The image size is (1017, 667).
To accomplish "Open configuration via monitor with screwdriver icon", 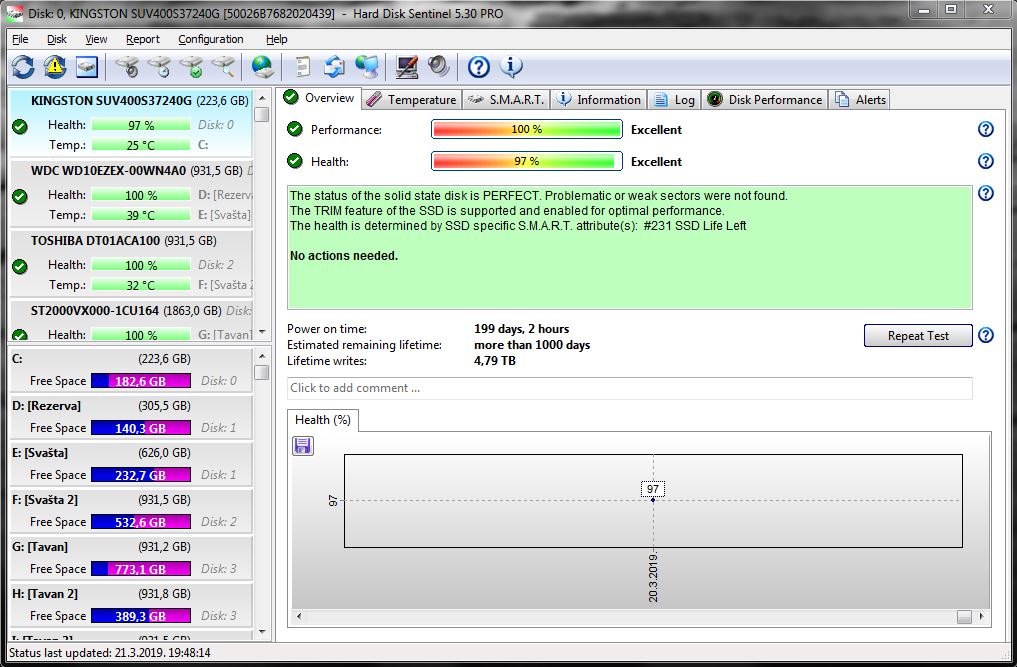I will click(x=407, y=66).
